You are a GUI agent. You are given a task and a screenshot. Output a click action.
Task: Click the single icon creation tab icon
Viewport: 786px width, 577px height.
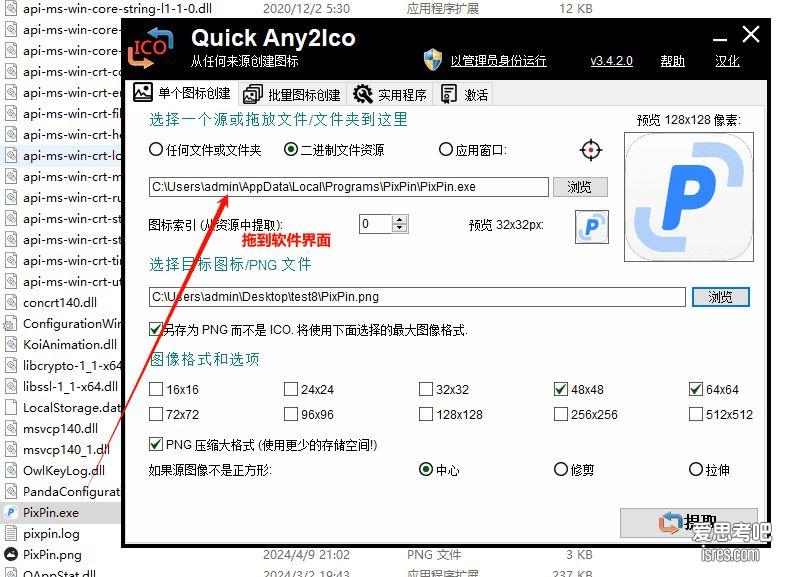pos(142,93)
